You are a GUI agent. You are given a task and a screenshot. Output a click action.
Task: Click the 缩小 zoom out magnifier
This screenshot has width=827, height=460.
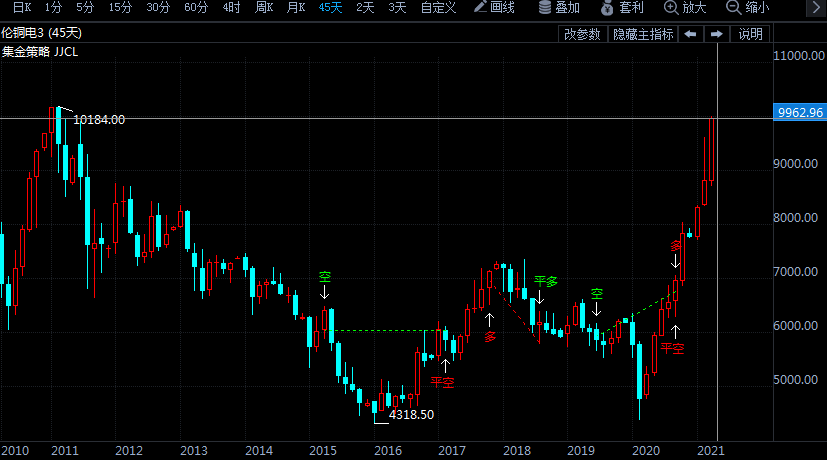tap(748, 7)
